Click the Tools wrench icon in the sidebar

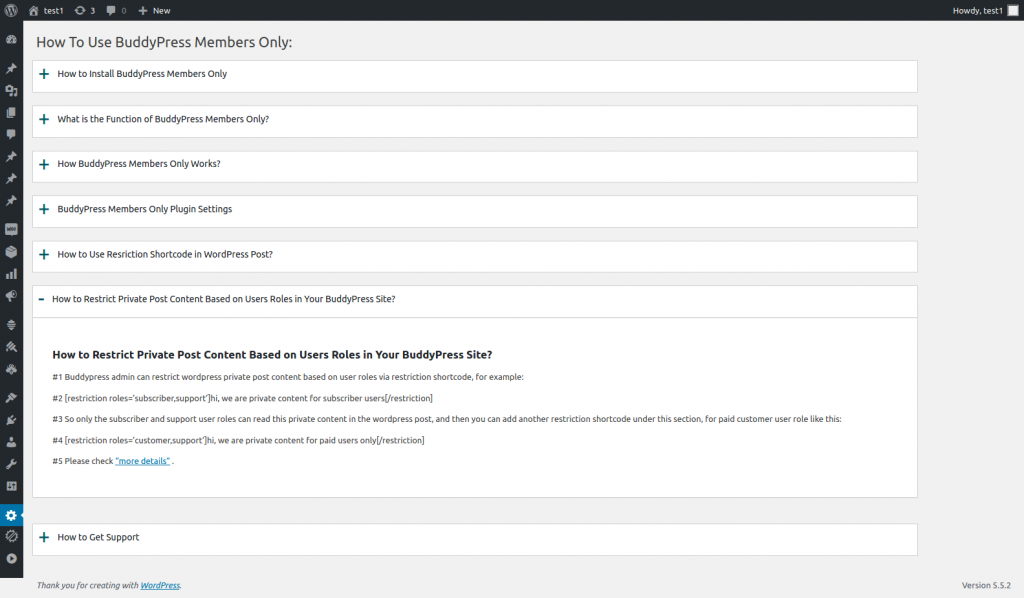[x=11, y=462]
